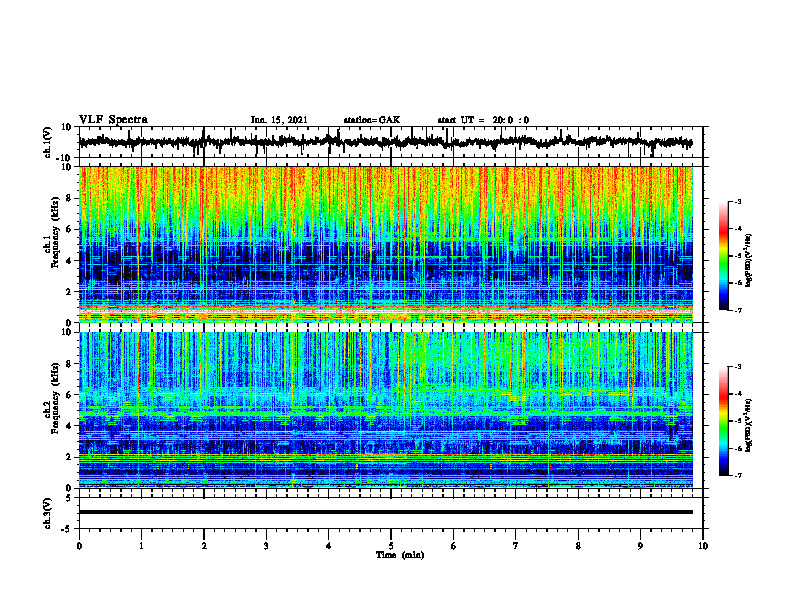This screenshot has height=612, width=792.
Task: Select the "start UT = 20:0:0" text
Action: tap(483, 120)
